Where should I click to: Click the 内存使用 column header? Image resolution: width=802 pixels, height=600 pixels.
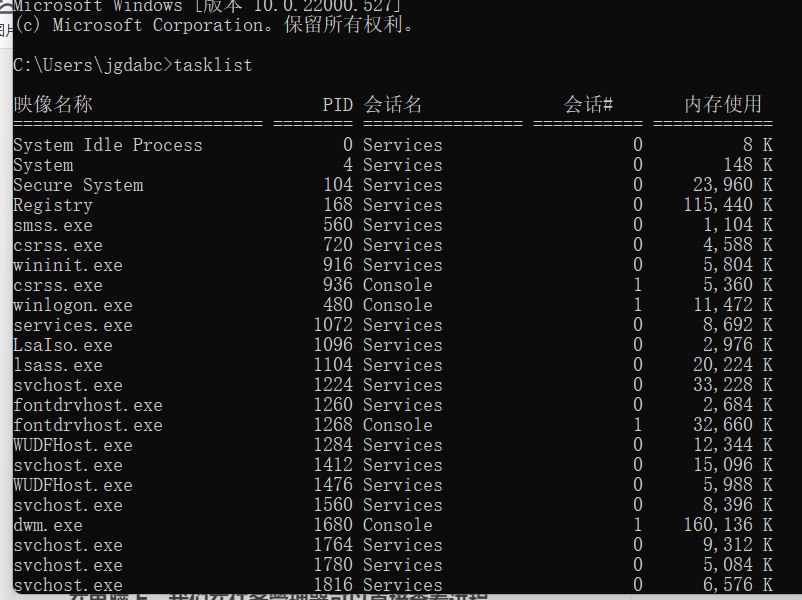click(723, 104)
